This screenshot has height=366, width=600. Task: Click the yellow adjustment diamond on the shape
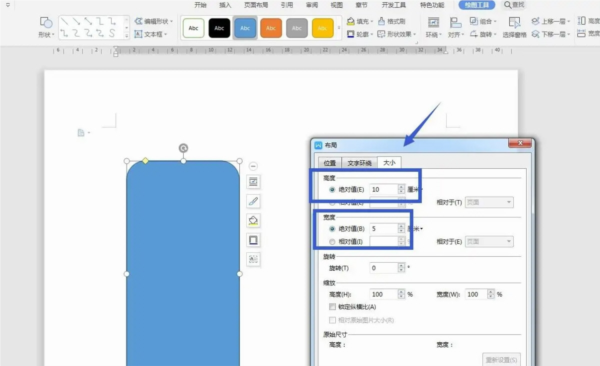tap(145, 161)
